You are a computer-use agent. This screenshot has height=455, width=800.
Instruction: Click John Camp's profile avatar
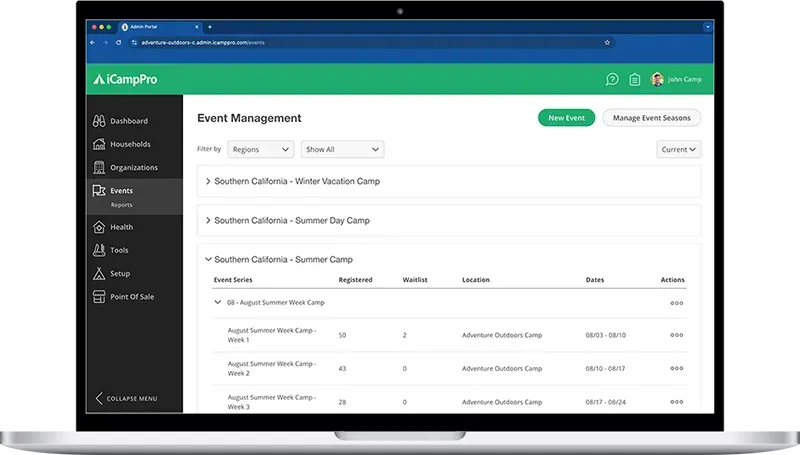click(x=657, y=79)
